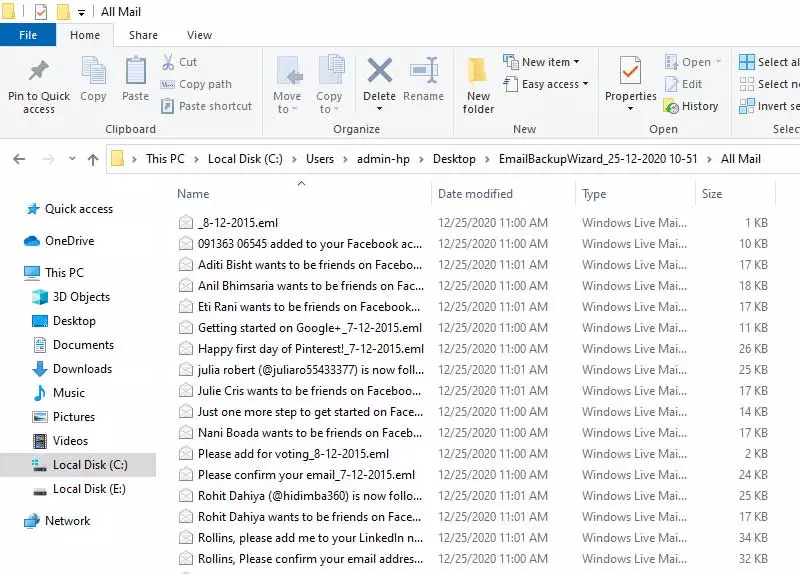
Task: Click the Cut scissors icon
Action: pos(168,62)
